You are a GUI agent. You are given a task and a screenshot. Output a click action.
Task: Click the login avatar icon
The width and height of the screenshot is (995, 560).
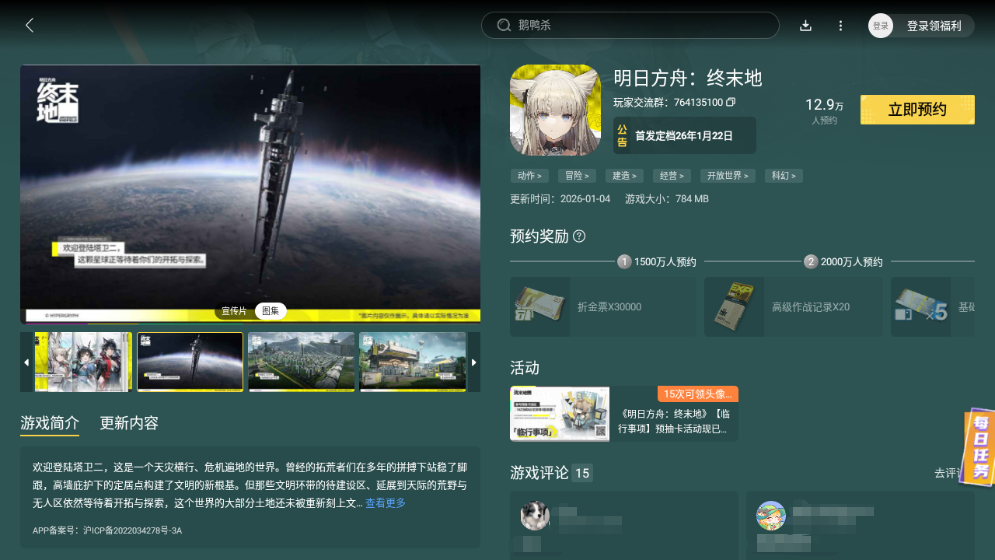(x=880, y=26)
